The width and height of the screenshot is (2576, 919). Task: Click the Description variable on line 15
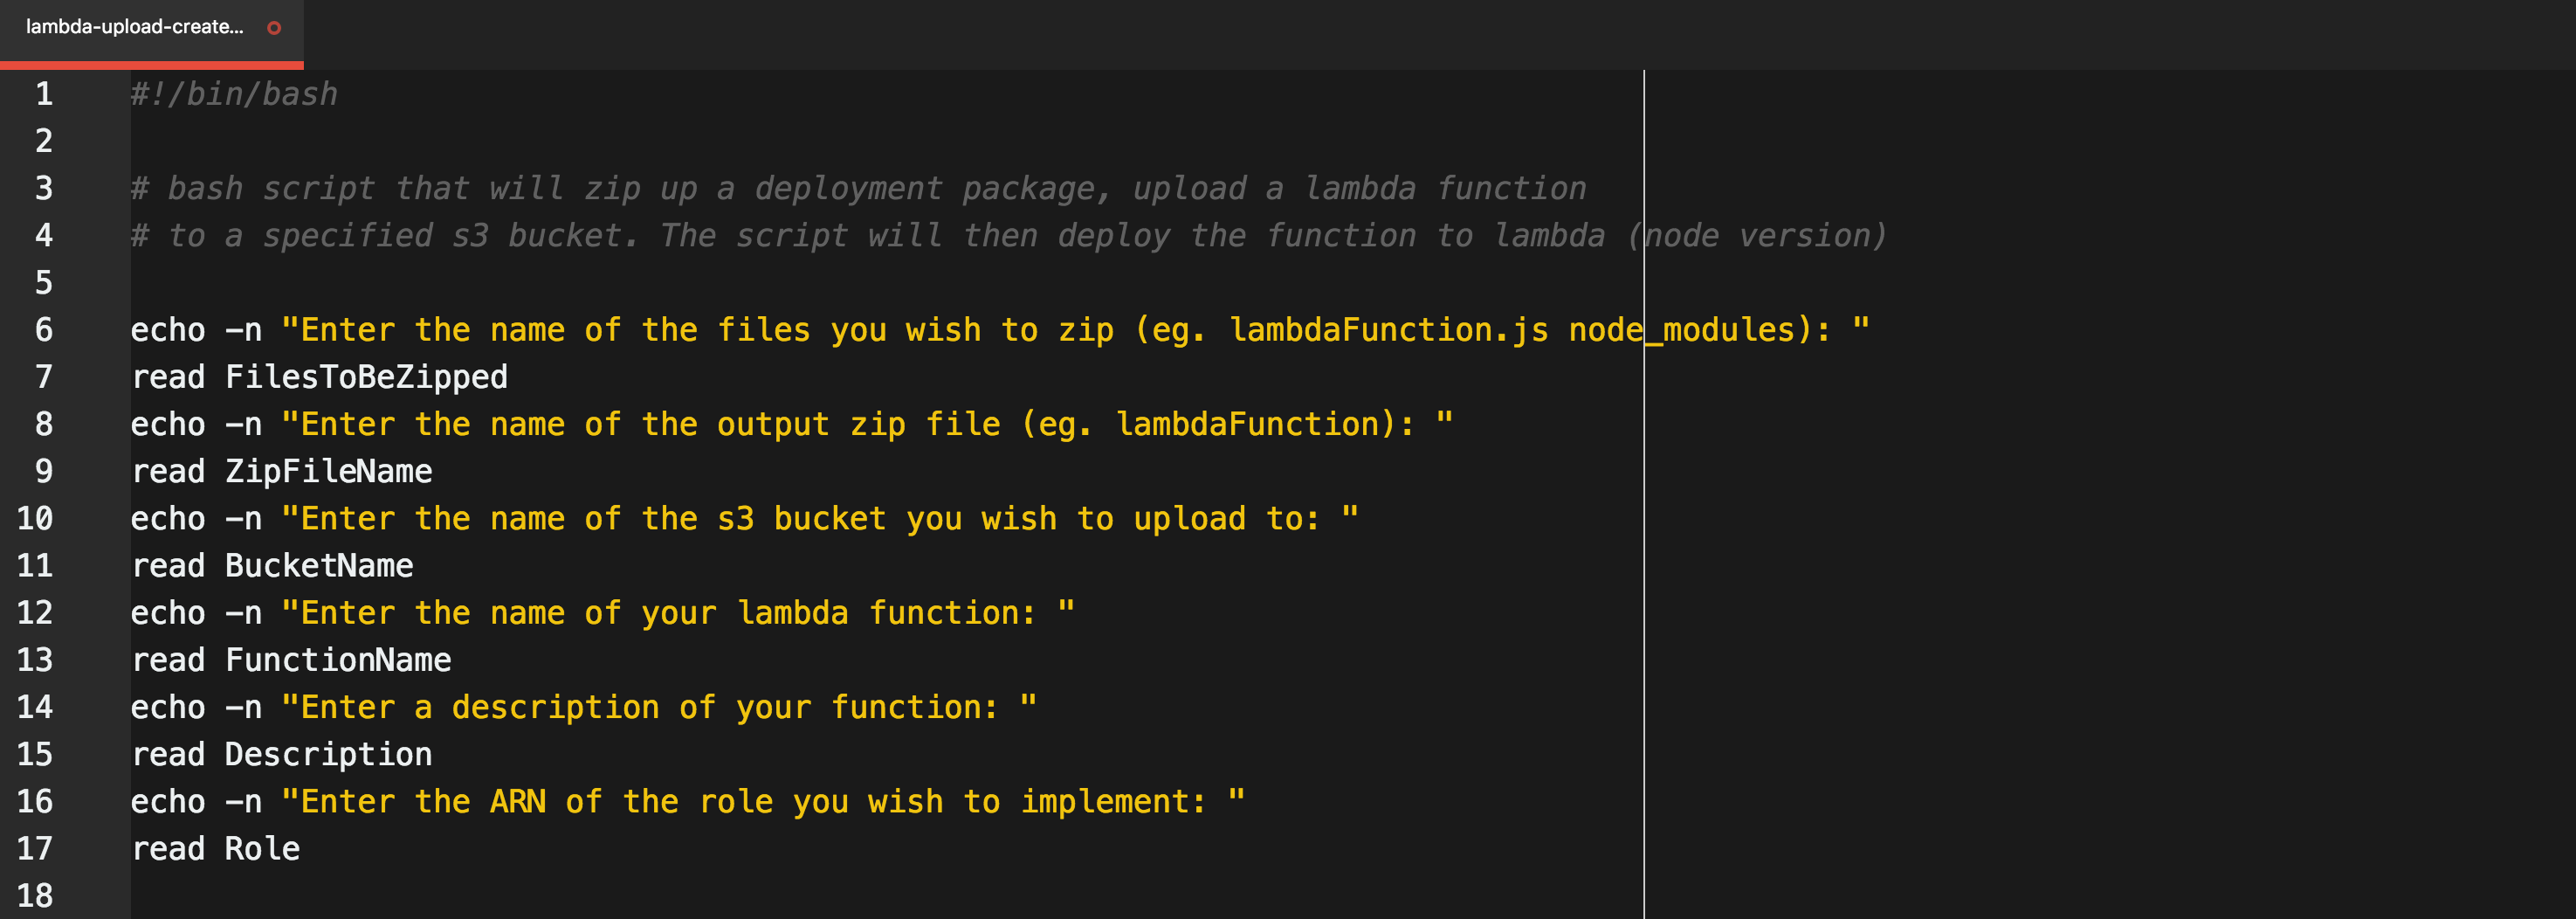click(328, 754)
